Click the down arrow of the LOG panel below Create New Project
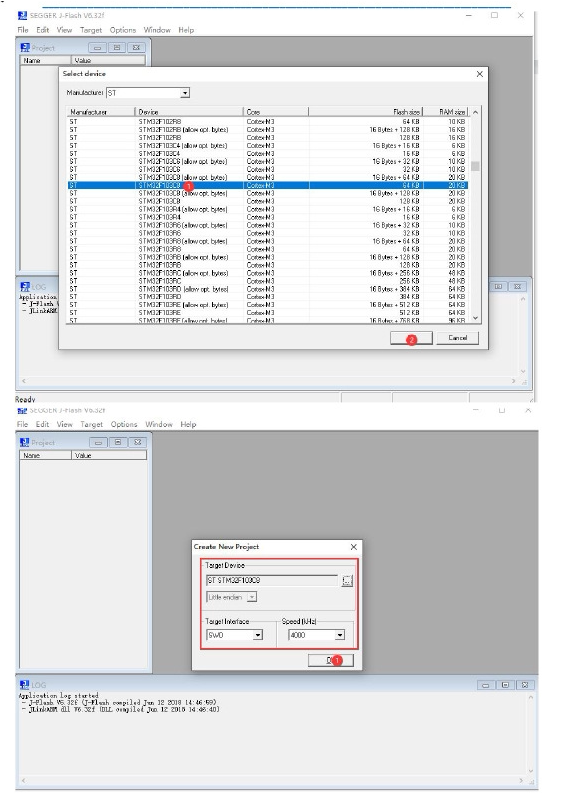This screenshot has width=563, height=797. [530, 771]
